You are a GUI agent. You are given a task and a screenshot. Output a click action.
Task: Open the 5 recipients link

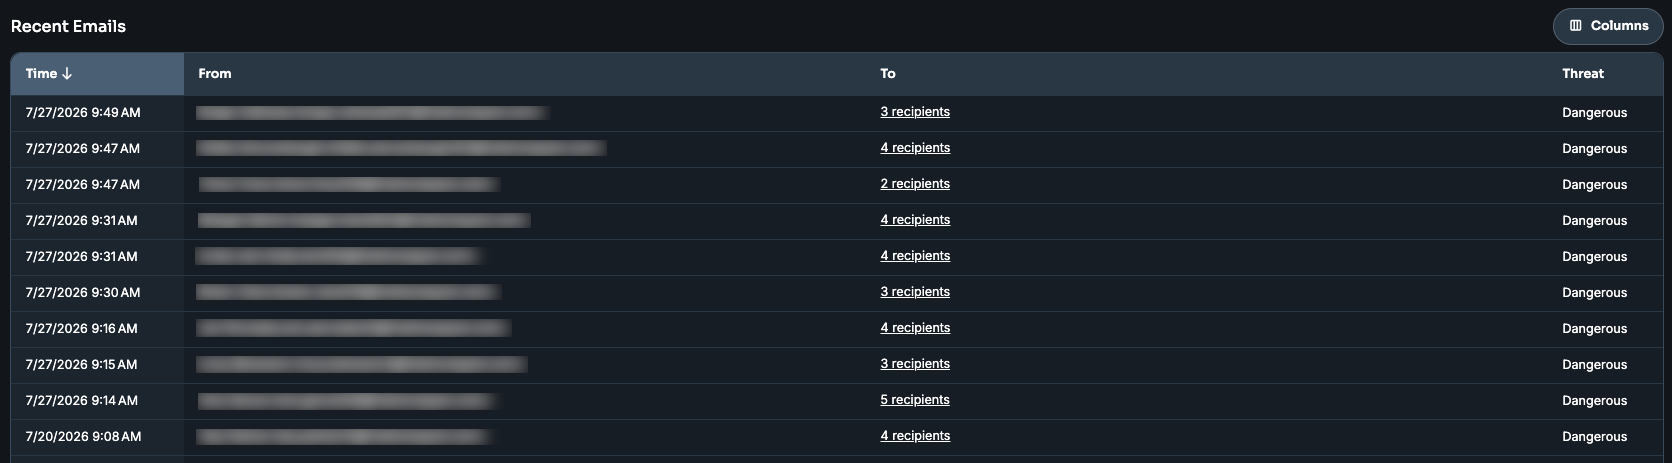(x=915, y=400)
